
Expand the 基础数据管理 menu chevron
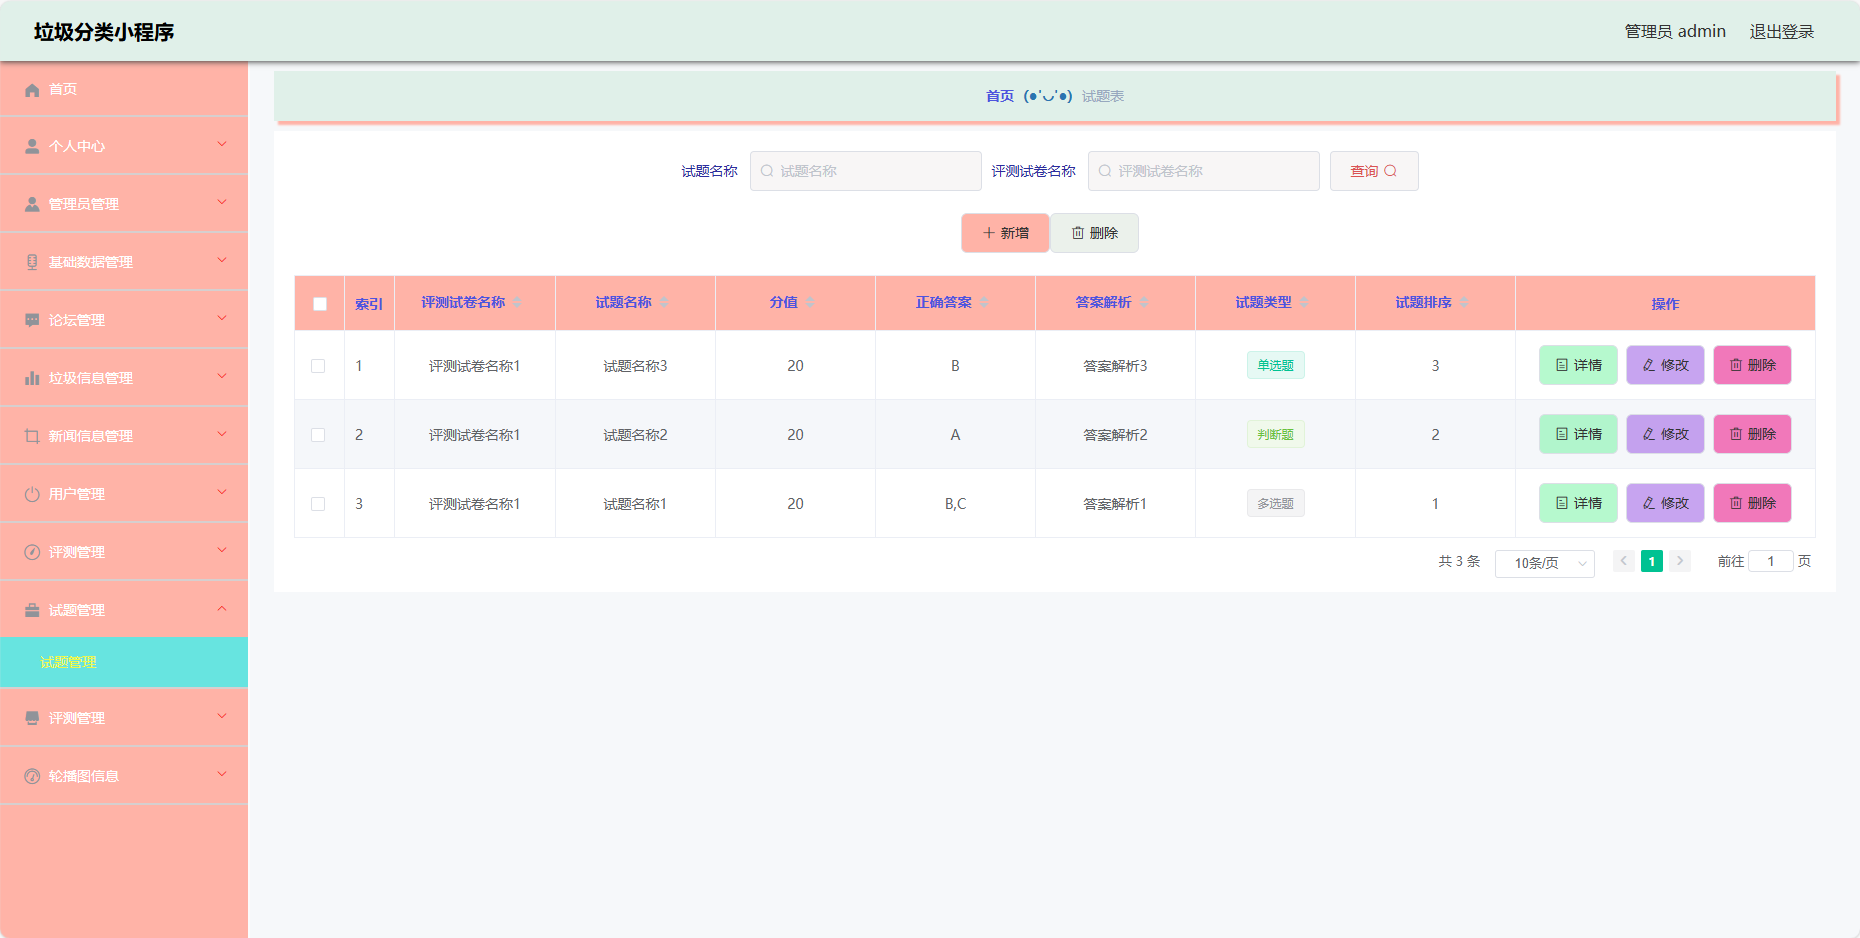click(222, 261)
